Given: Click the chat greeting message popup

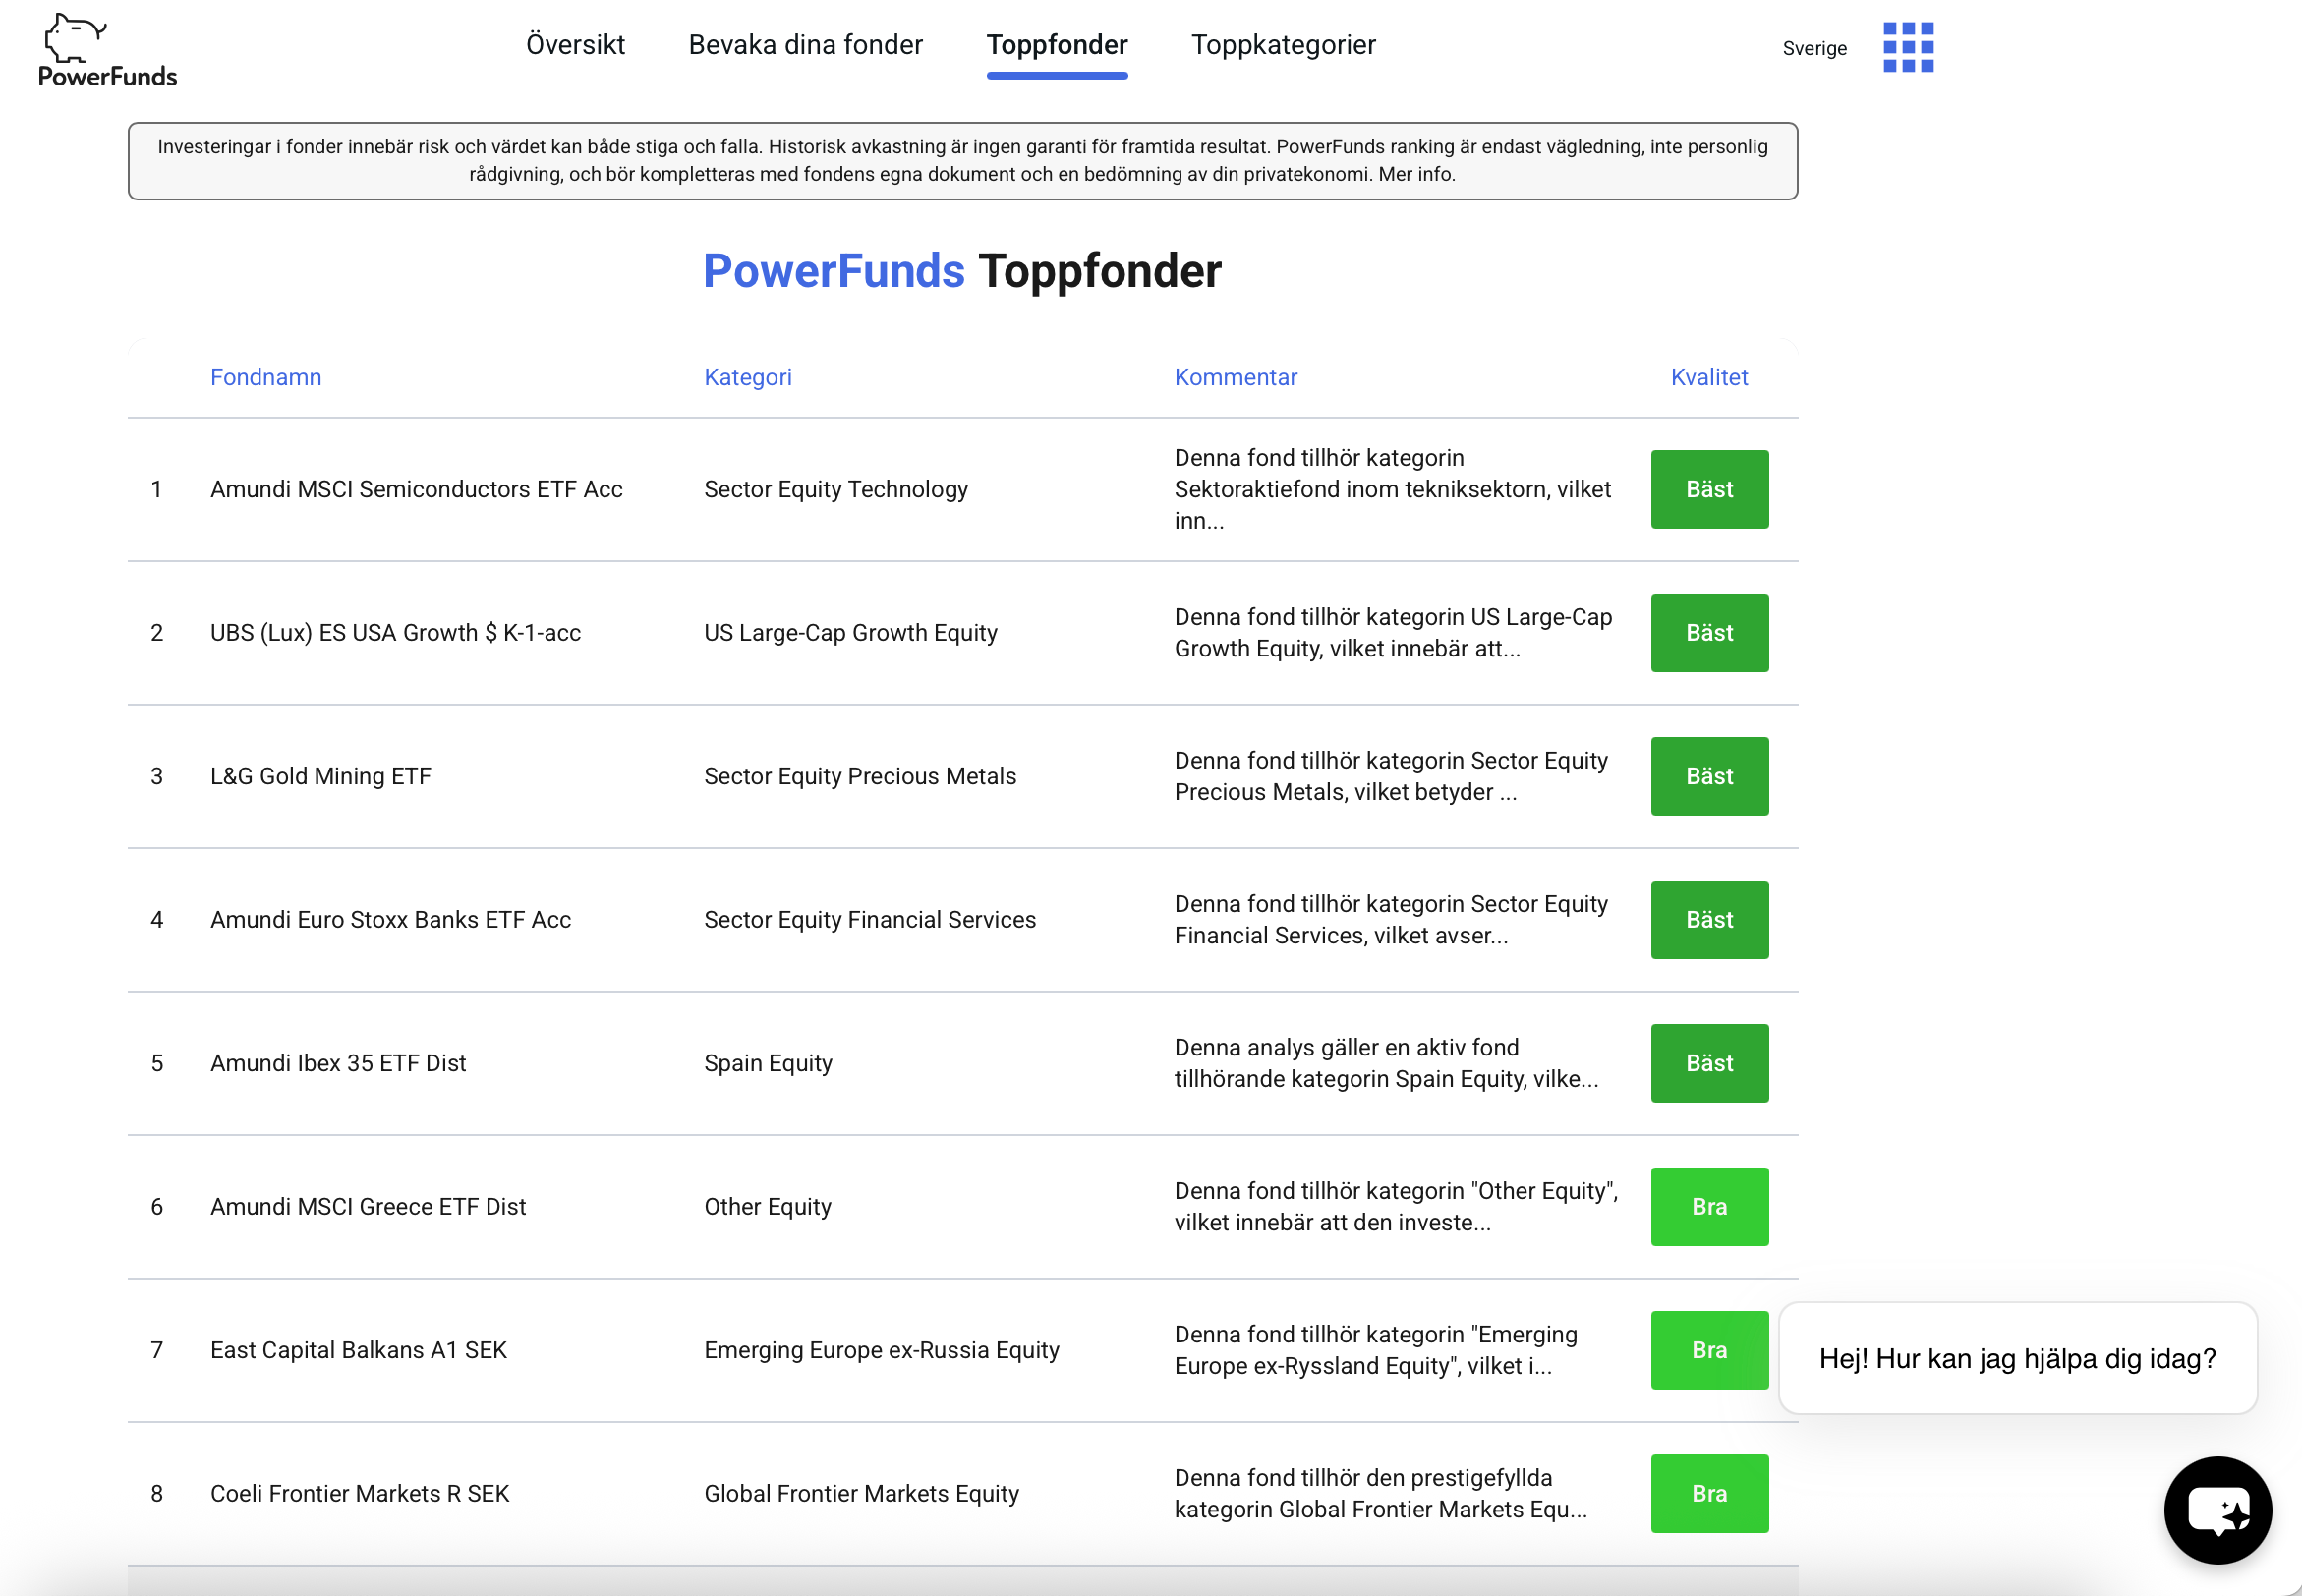Looking at the screenshot, I should tap(2016, 1358).
